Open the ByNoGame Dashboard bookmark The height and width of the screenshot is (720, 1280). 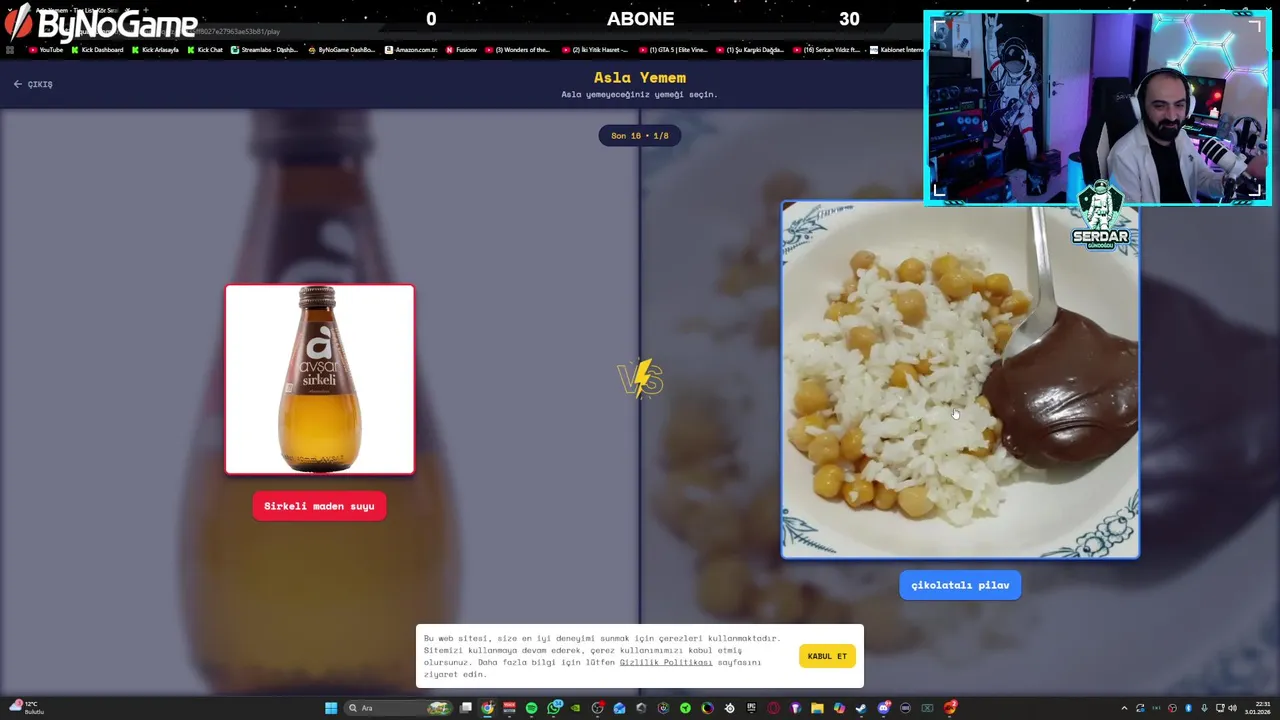(x=341, y=50)
